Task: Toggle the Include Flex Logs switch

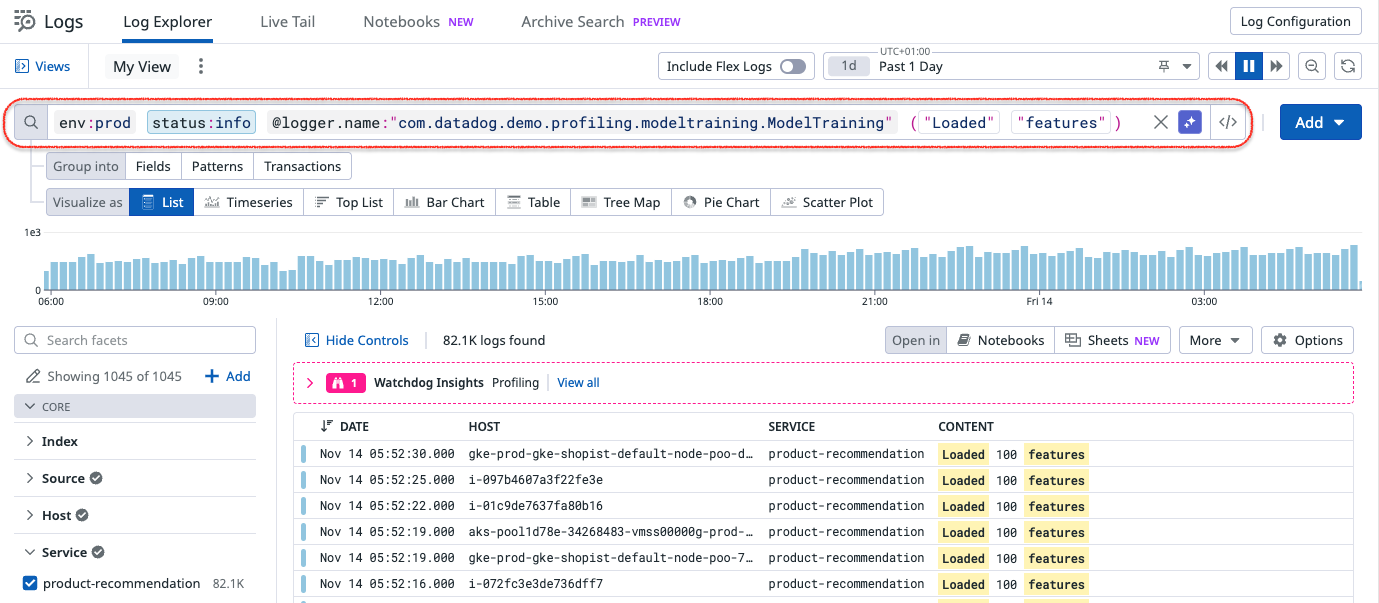Action: 792,66
